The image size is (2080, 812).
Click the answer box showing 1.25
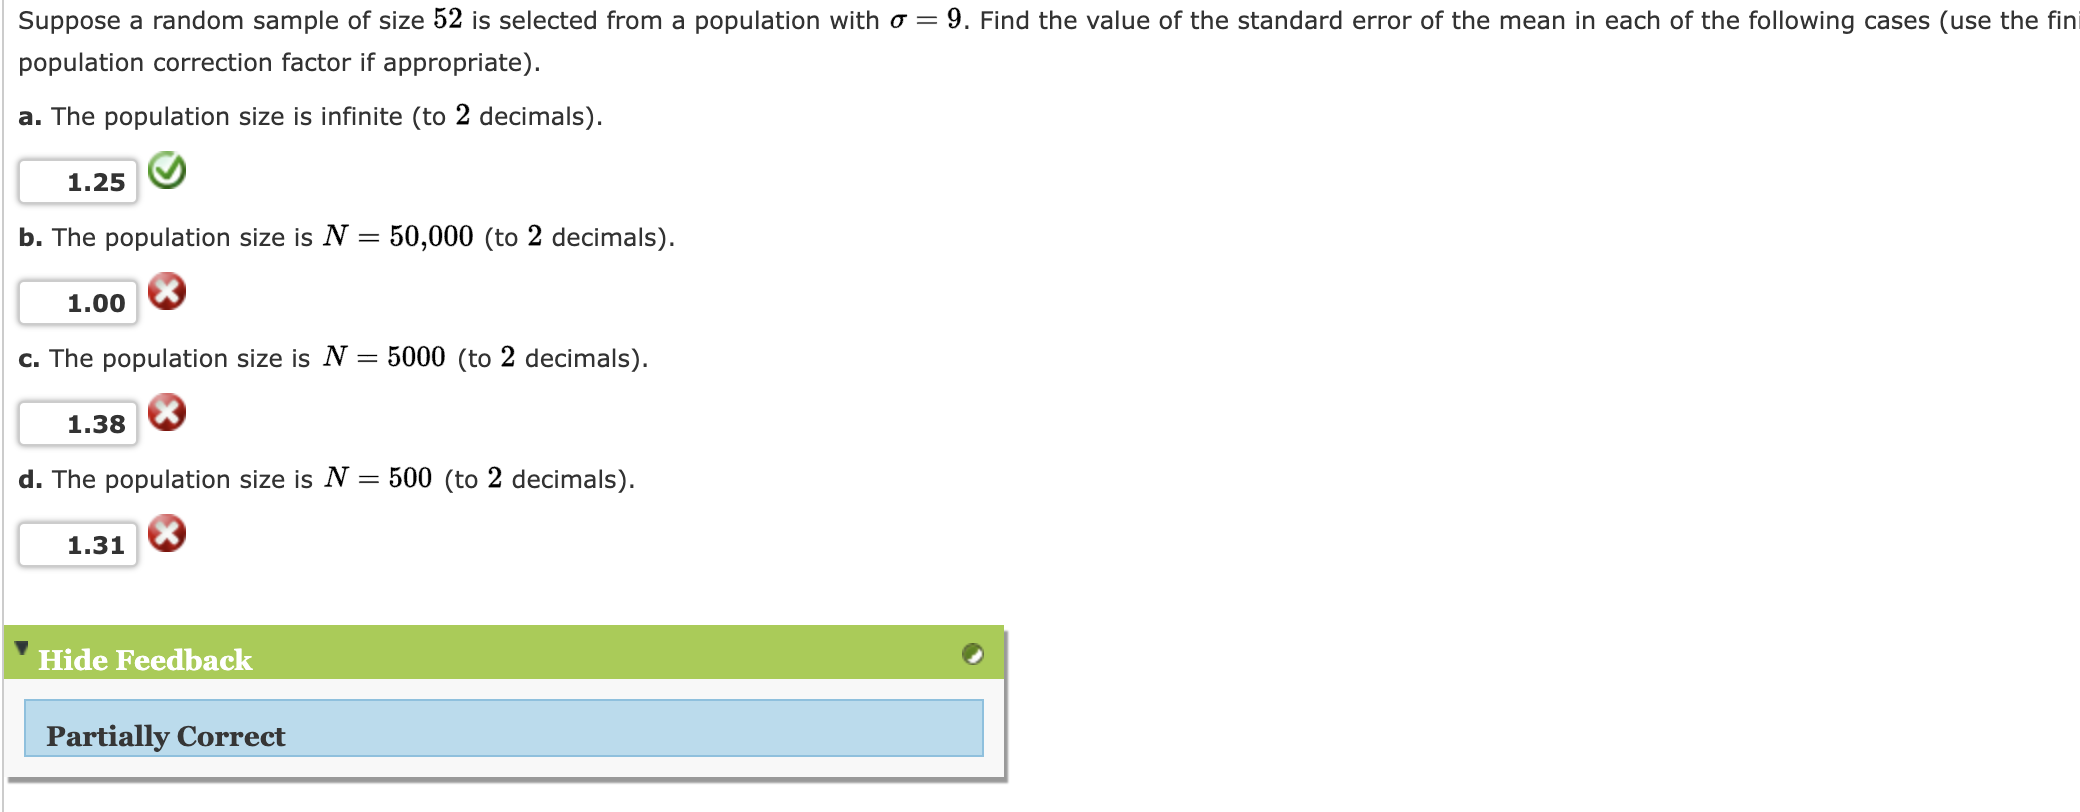click(76, 181)
